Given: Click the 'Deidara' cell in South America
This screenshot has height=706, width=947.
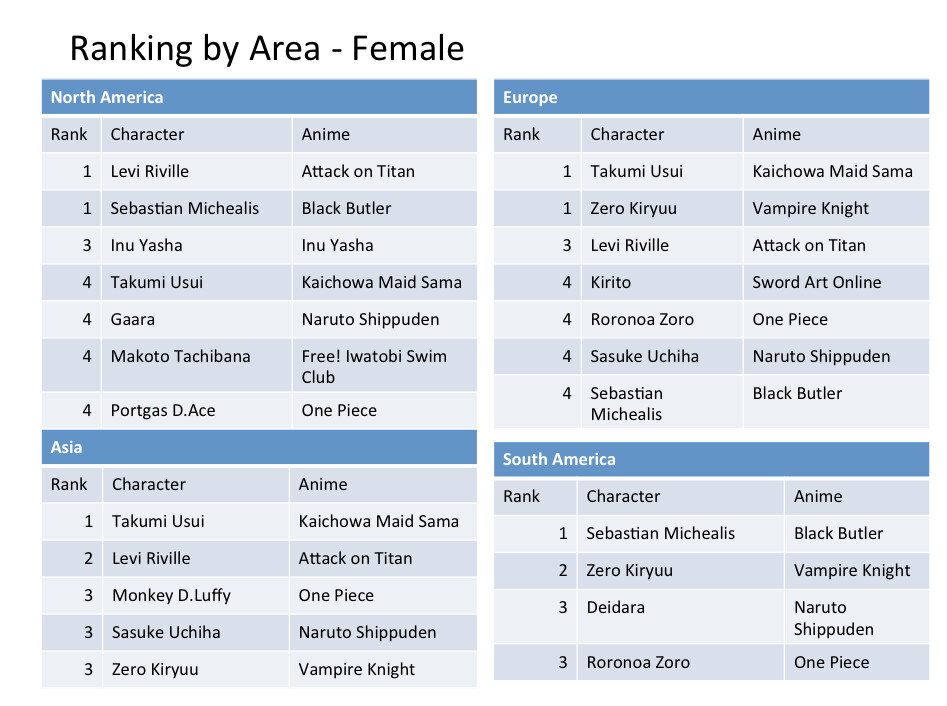Looking at the screenshot, I should tap(616, 607).
